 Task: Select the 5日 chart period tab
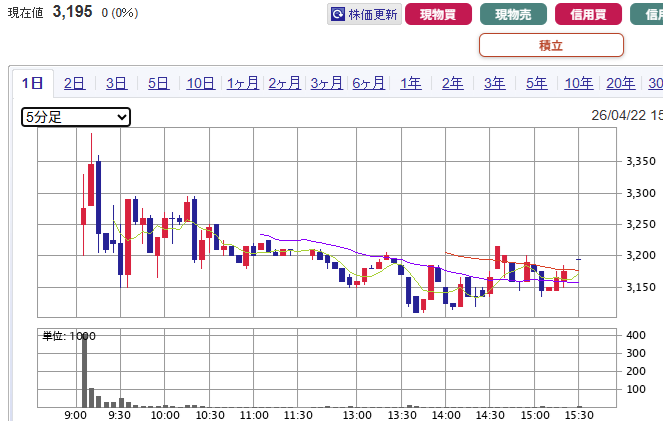click(x=158, y=83)
